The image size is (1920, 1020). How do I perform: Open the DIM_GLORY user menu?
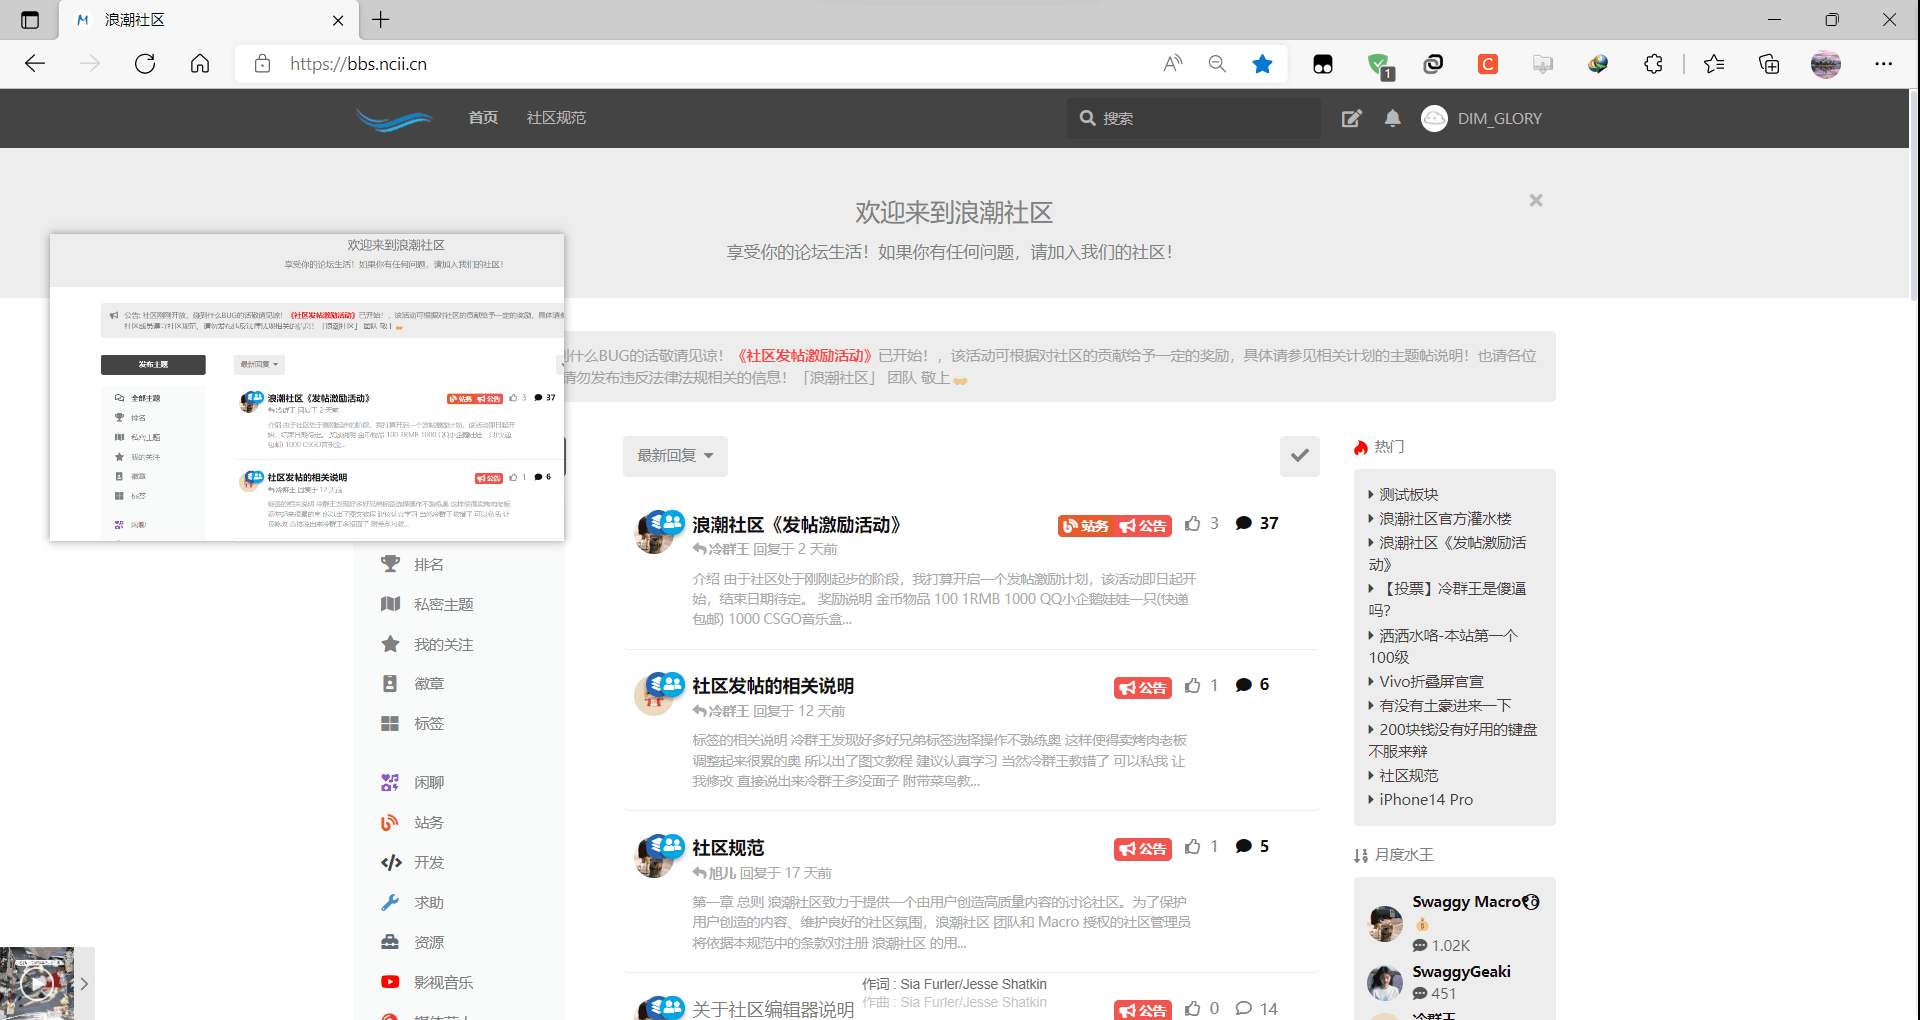pos(1482,119)
